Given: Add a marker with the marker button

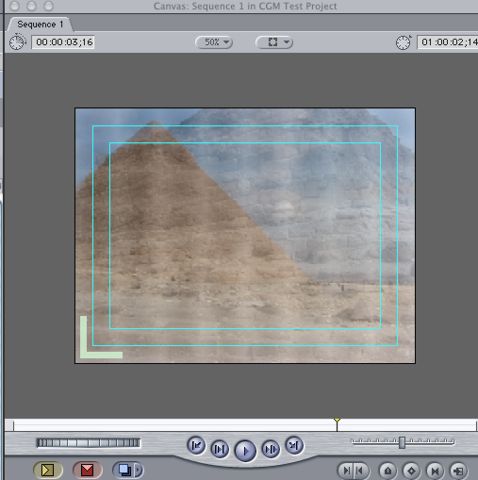Looking at the screenshot, I should pyautogui.click(x=388, y=471).
